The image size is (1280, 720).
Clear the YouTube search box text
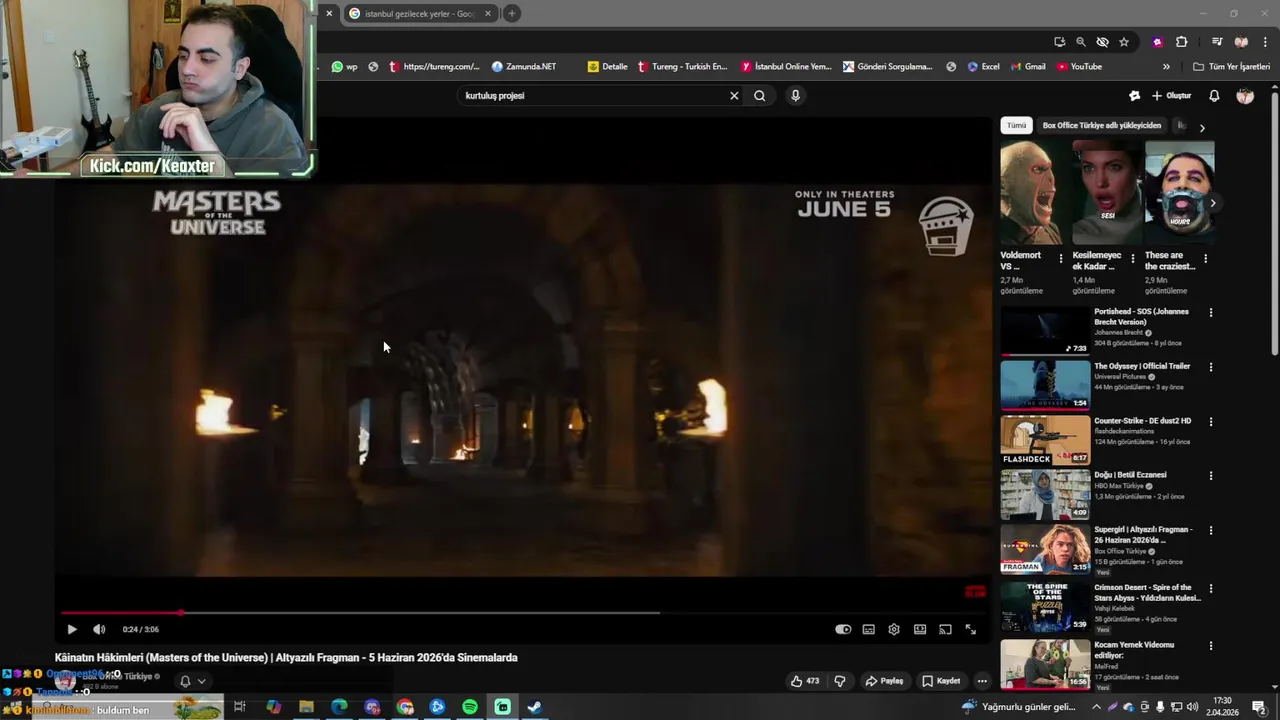click(x=734, y=96)
